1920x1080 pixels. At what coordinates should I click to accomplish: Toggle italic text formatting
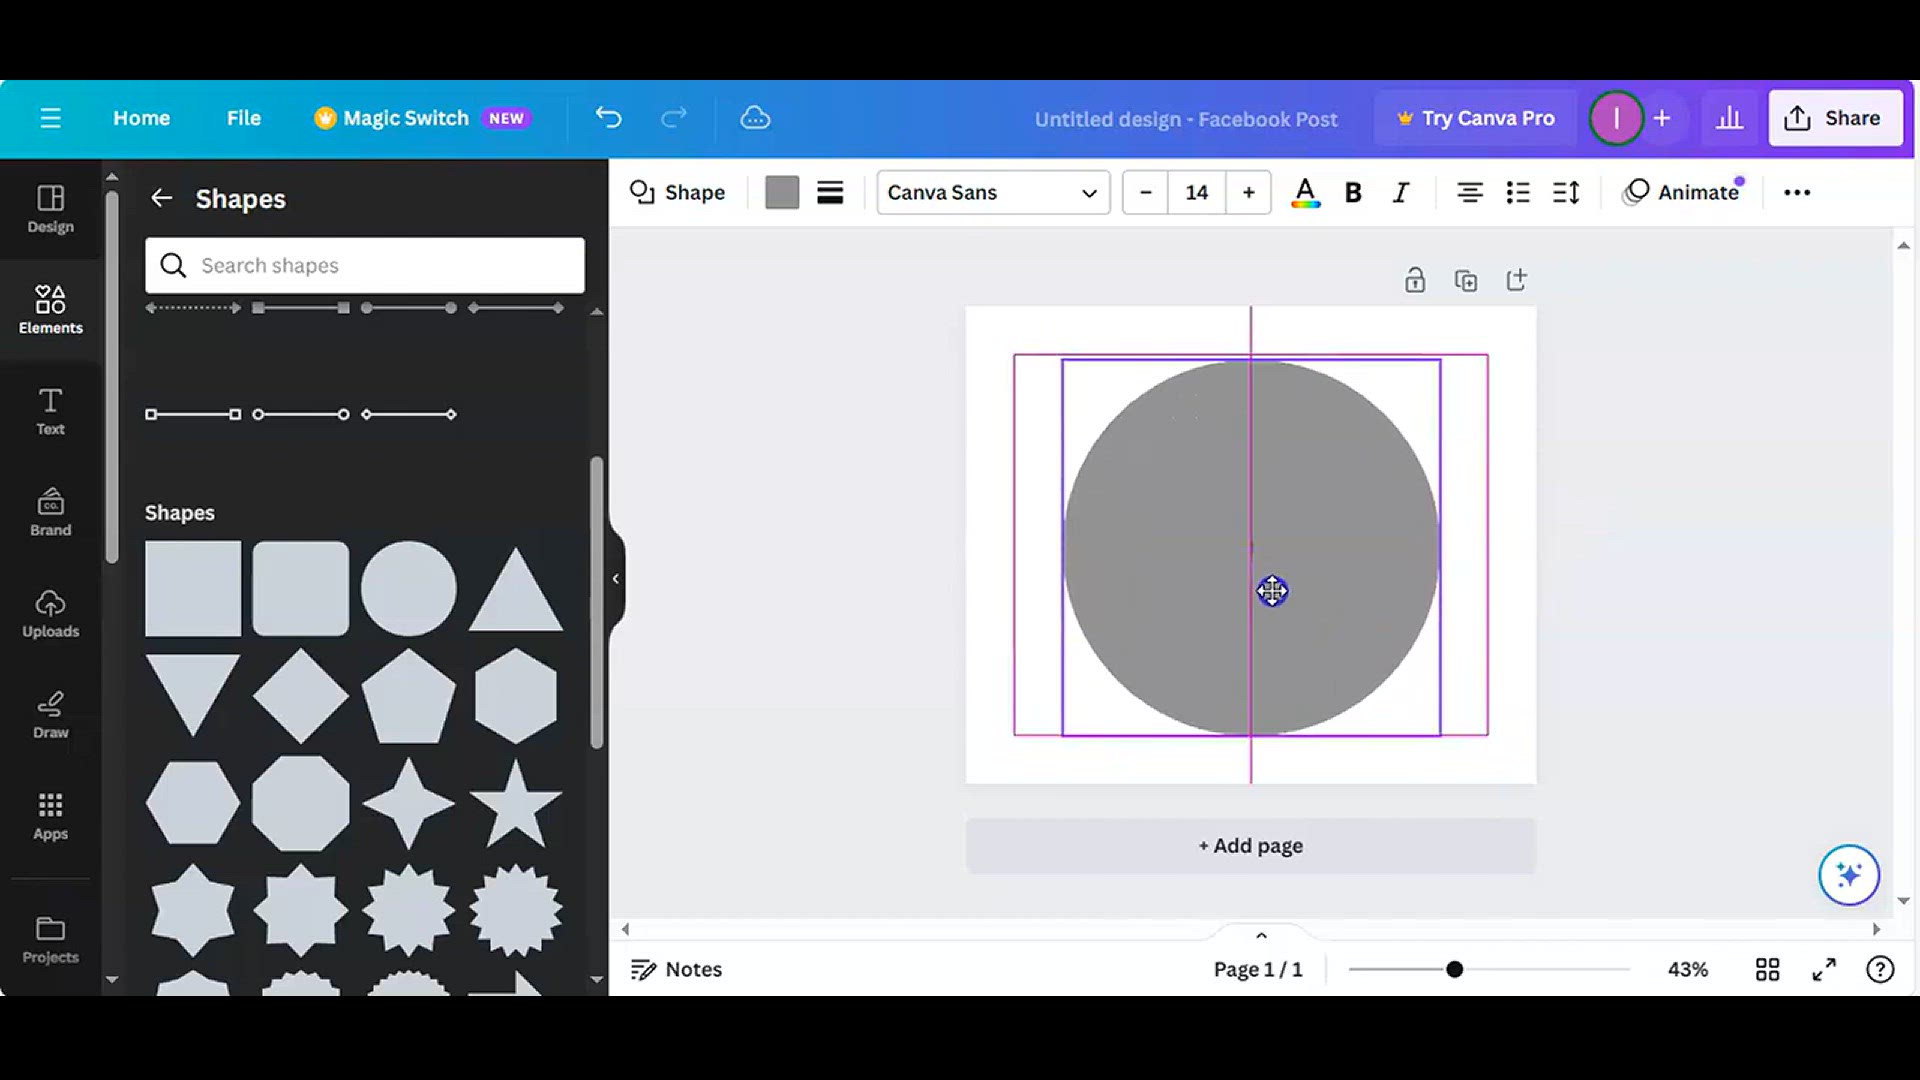click(1401, 192)
